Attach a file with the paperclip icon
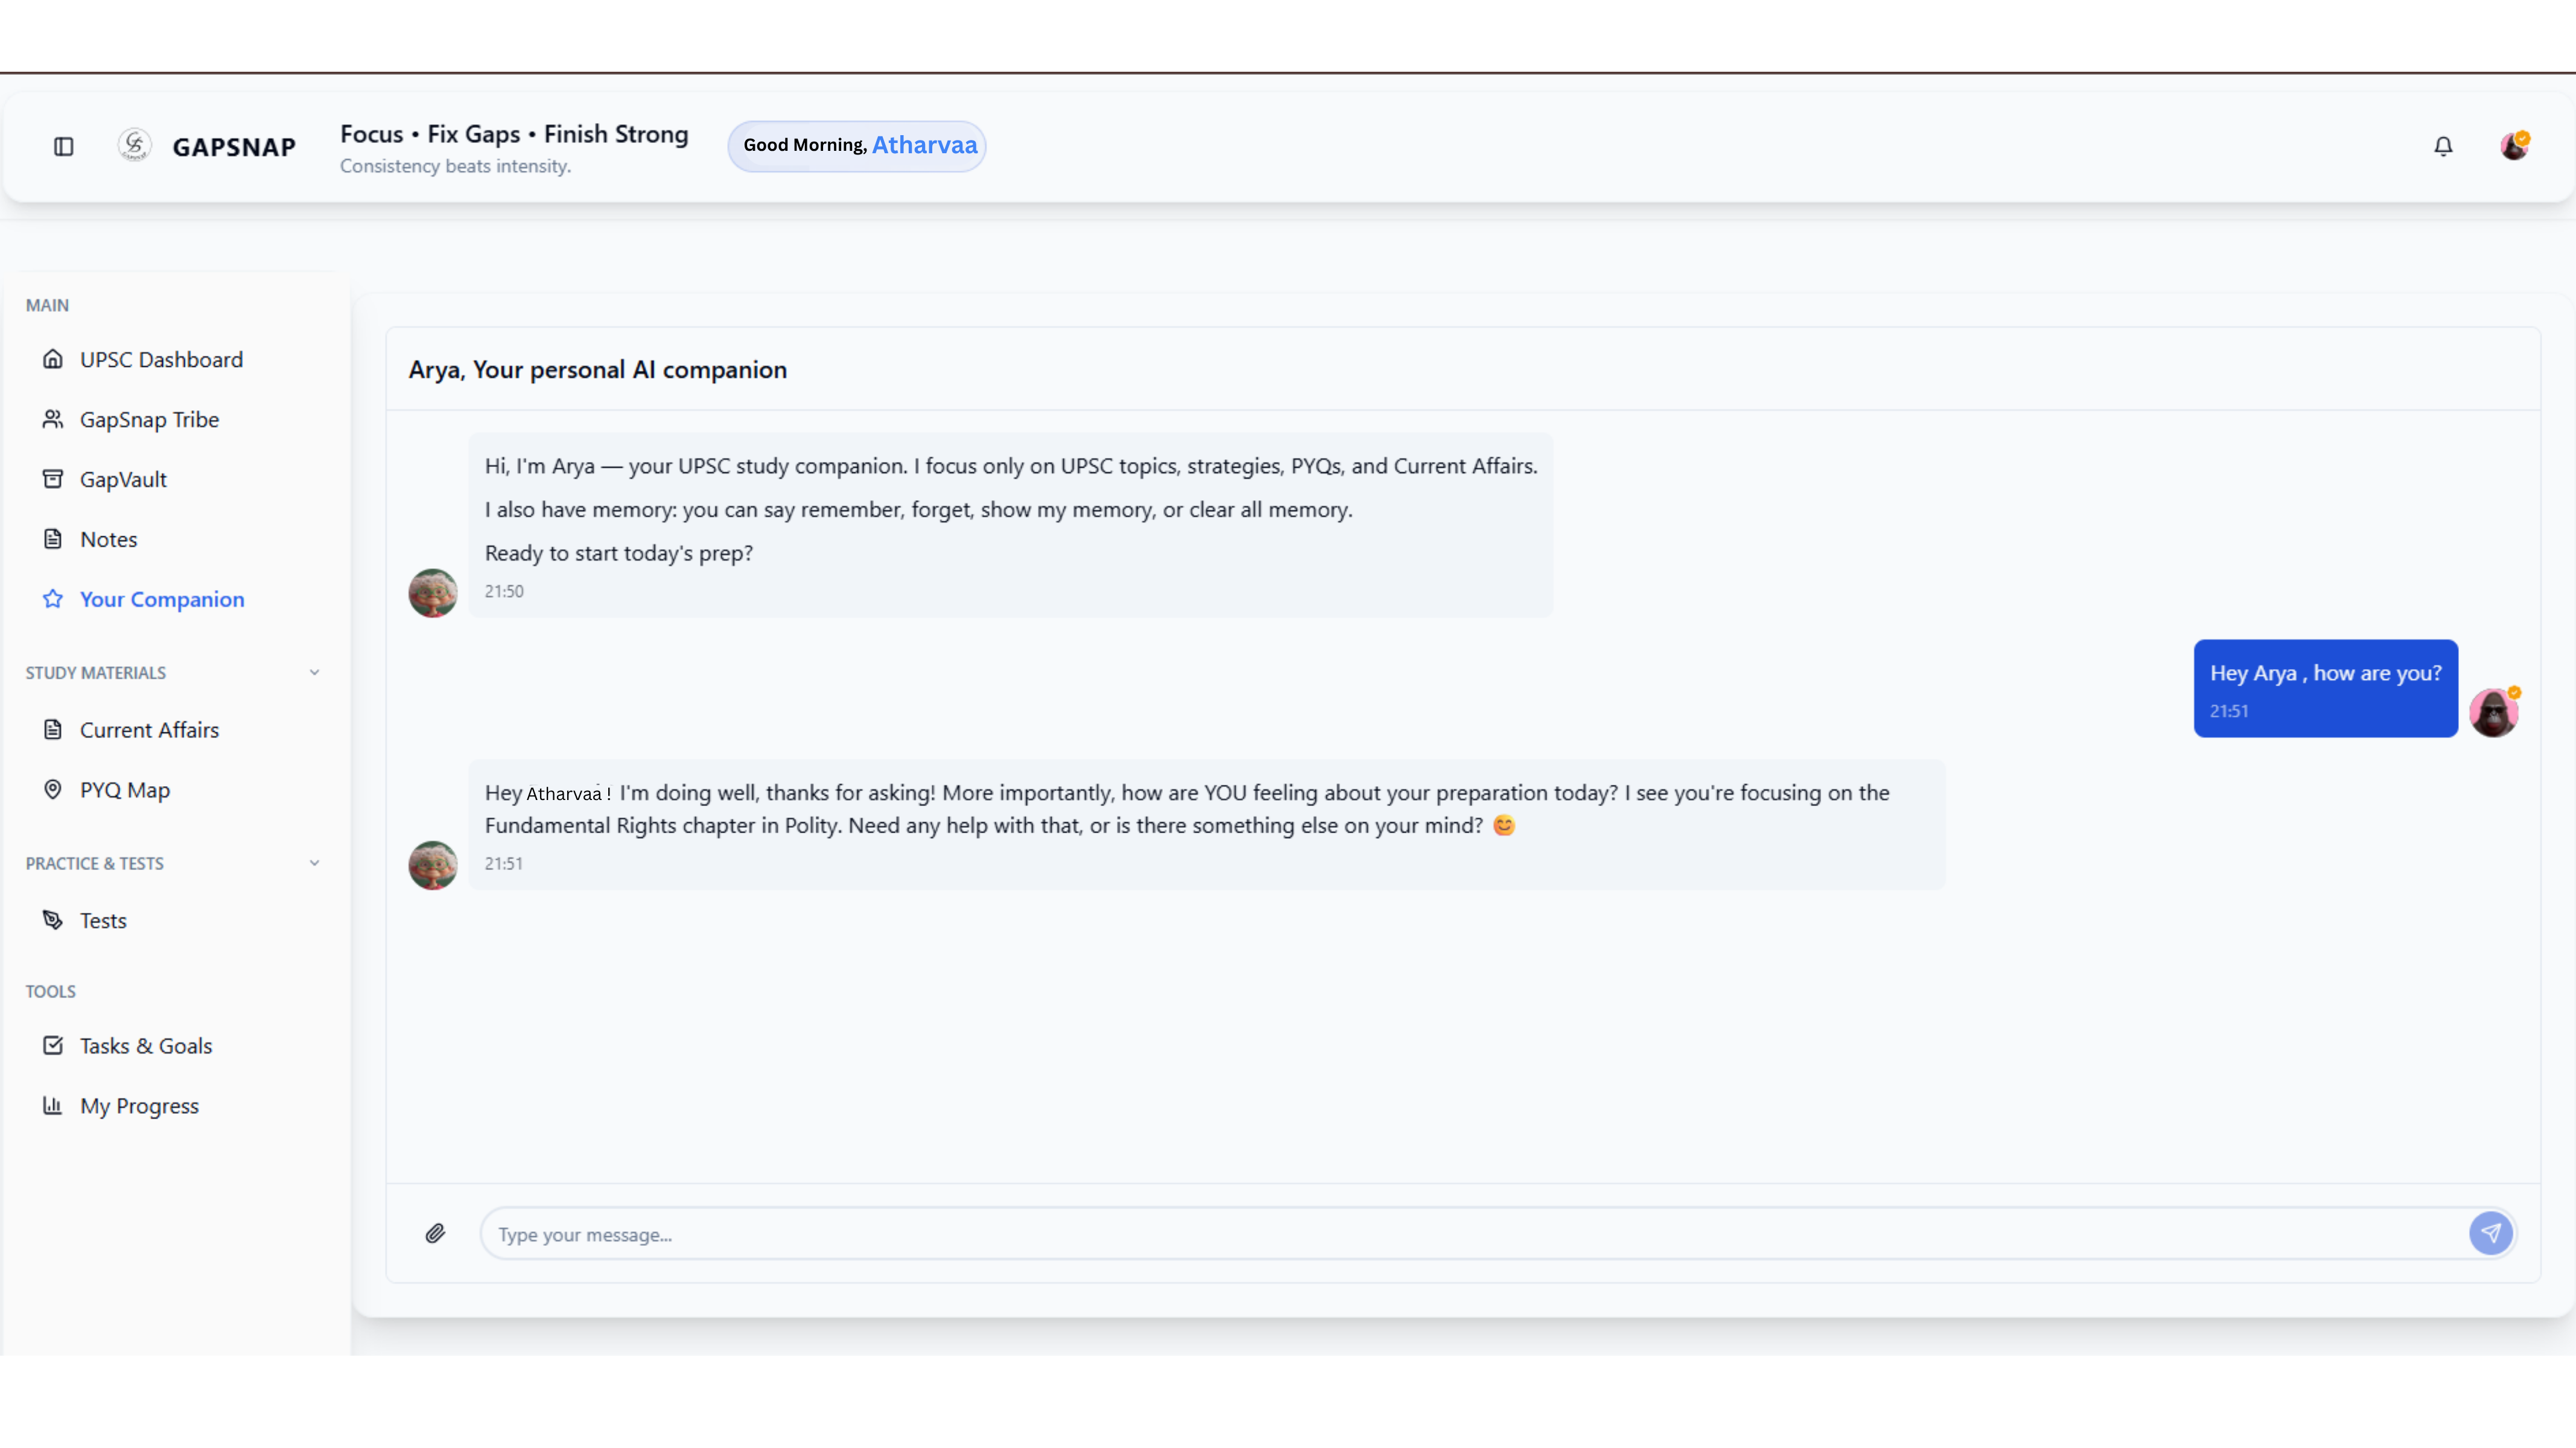This screenshot has height=1448, width=2576. pos(436,1233)
